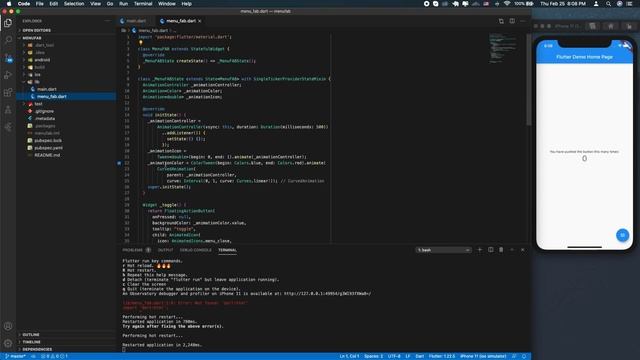Switch to the DEBUG CONSOLE tab
Screen dimensions: 640x360
(x=196, y=250)
